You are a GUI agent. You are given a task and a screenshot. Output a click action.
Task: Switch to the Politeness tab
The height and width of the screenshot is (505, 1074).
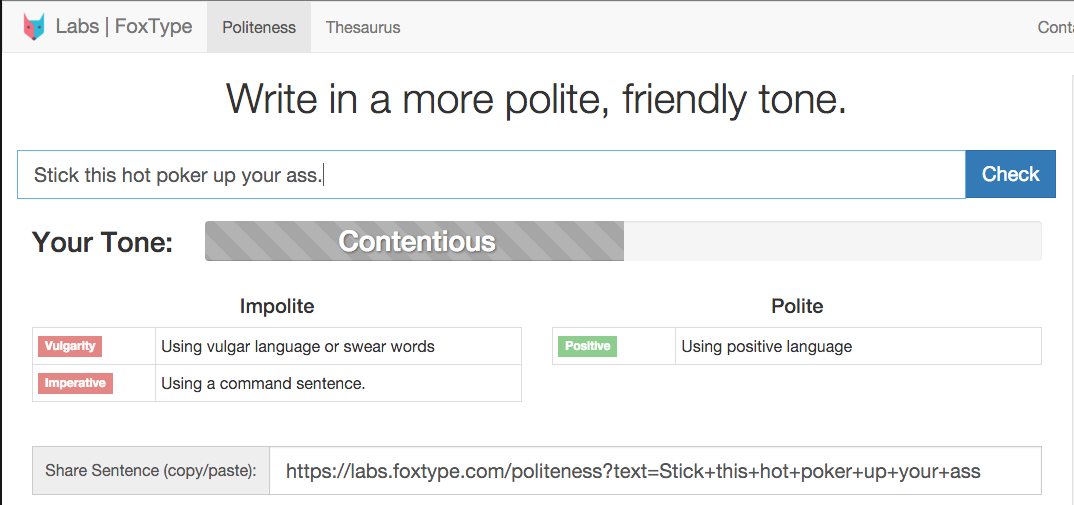click(x=259, y=27)
